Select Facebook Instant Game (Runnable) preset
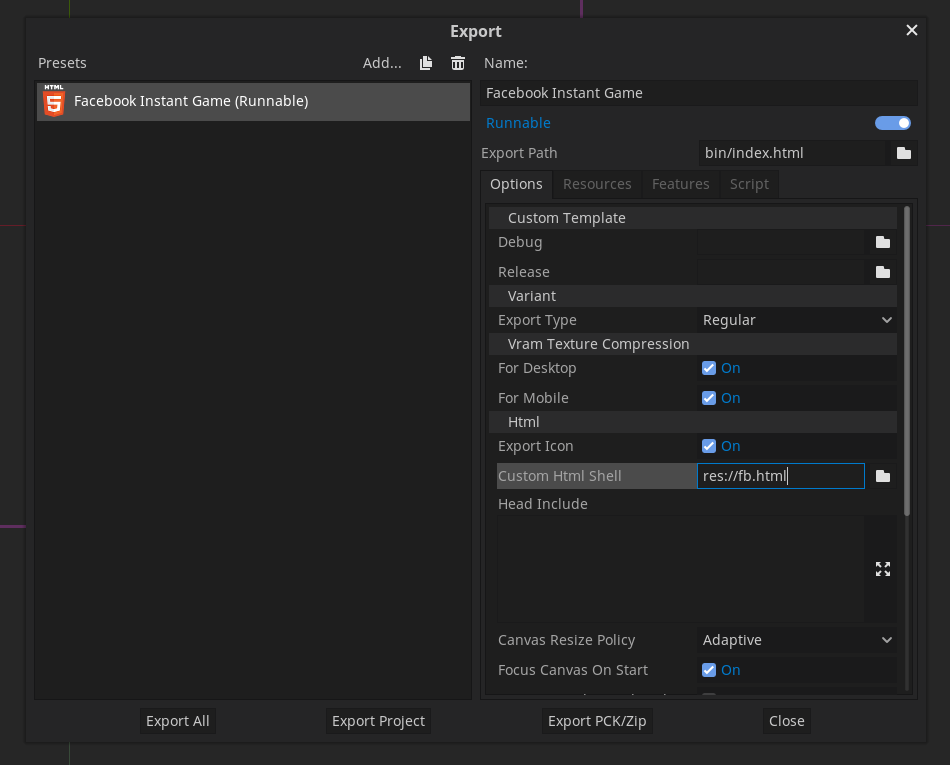Image resolution: width=950 pixels, height=765 pixels. 253,101
